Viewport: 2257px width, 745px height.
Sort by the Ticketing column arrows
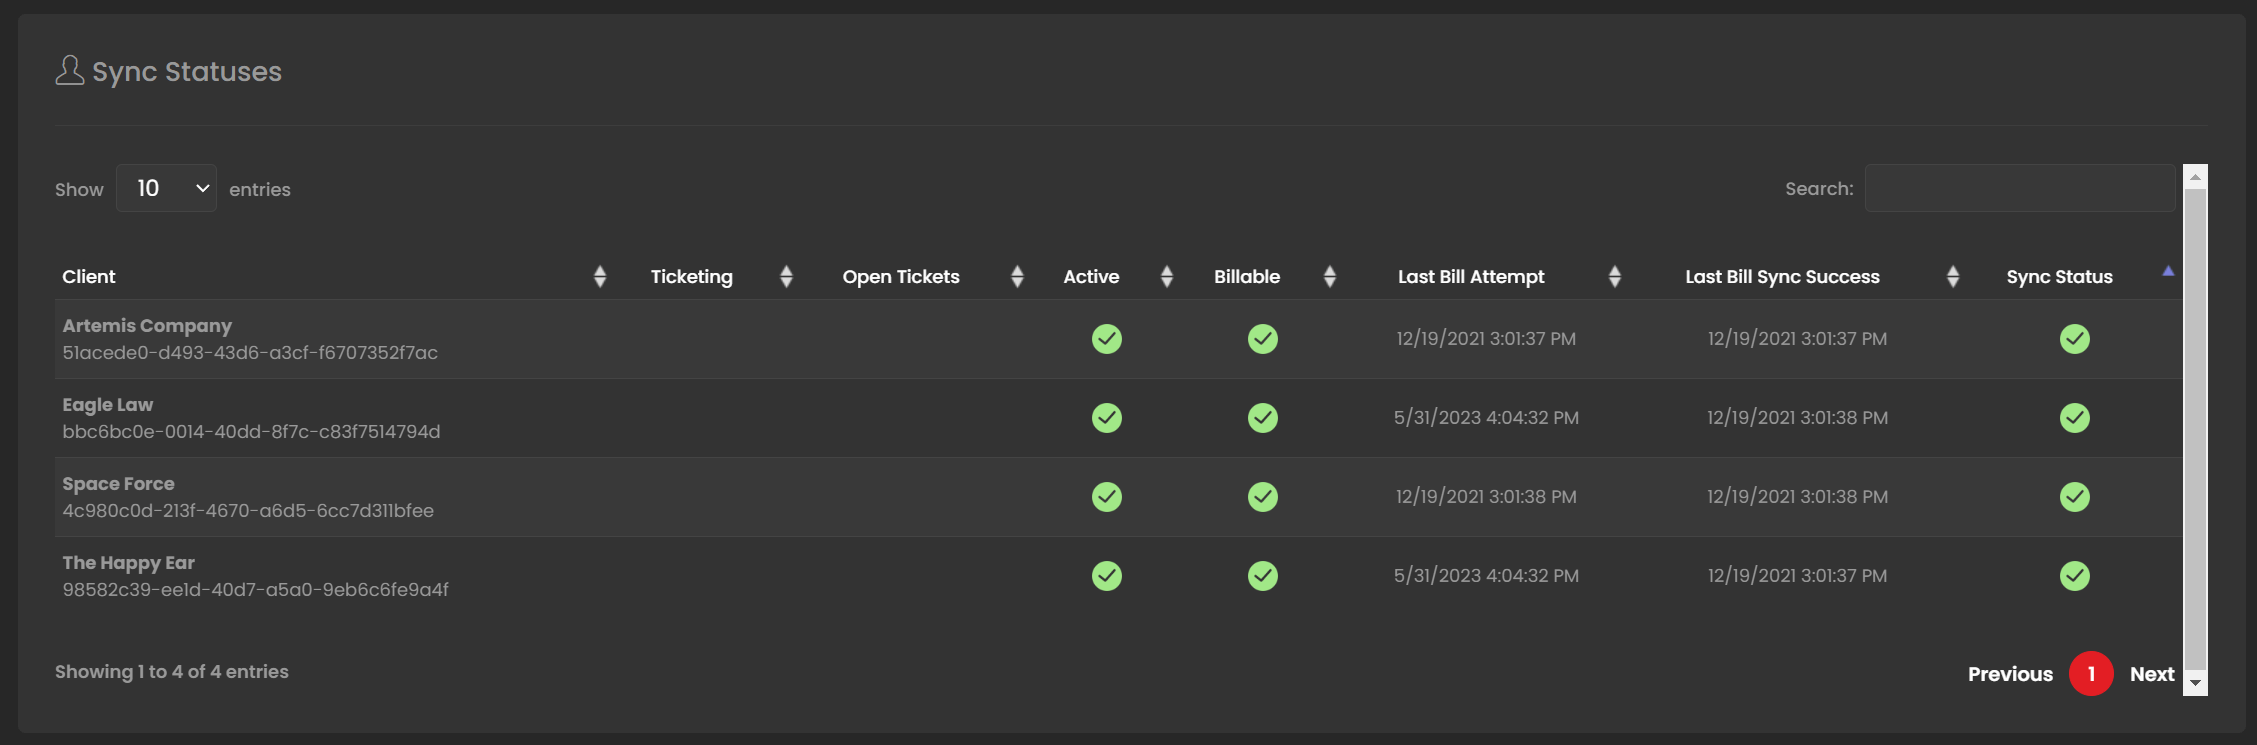tap(786, 277)
